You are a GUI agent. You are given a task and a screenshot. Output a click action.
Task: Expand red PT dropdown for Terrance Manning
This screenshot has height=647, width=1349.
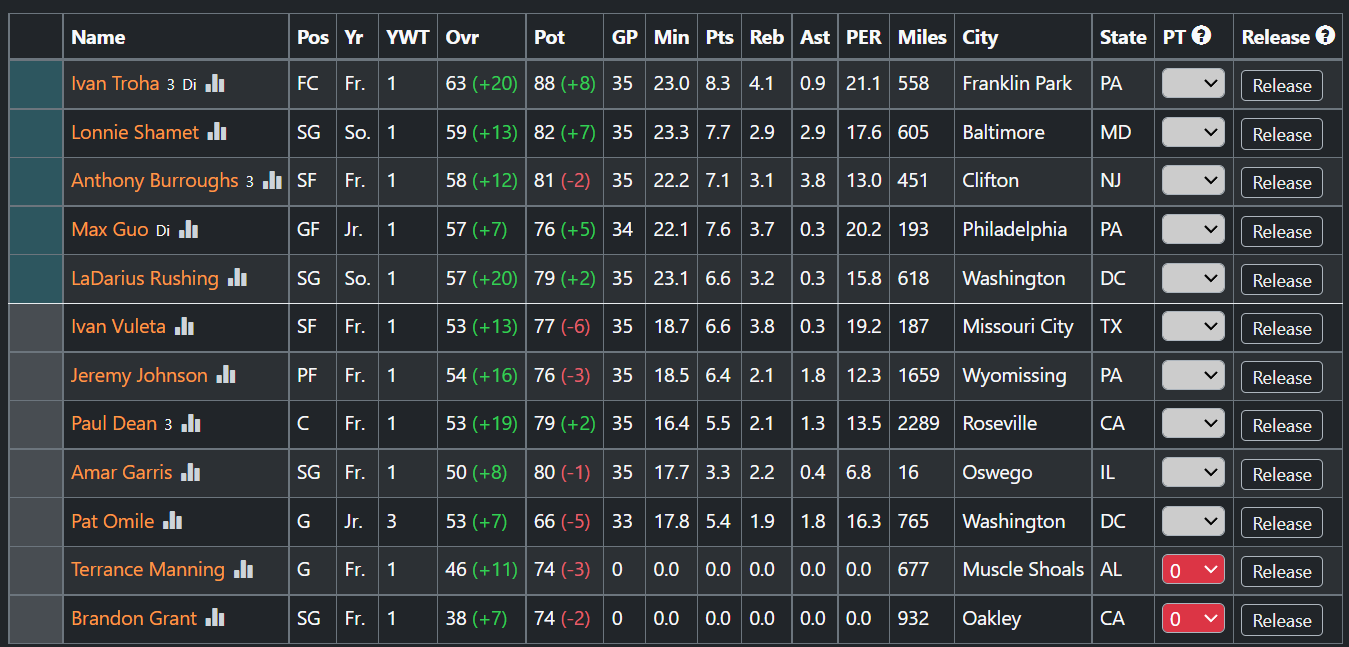(x=1193, y=571)
